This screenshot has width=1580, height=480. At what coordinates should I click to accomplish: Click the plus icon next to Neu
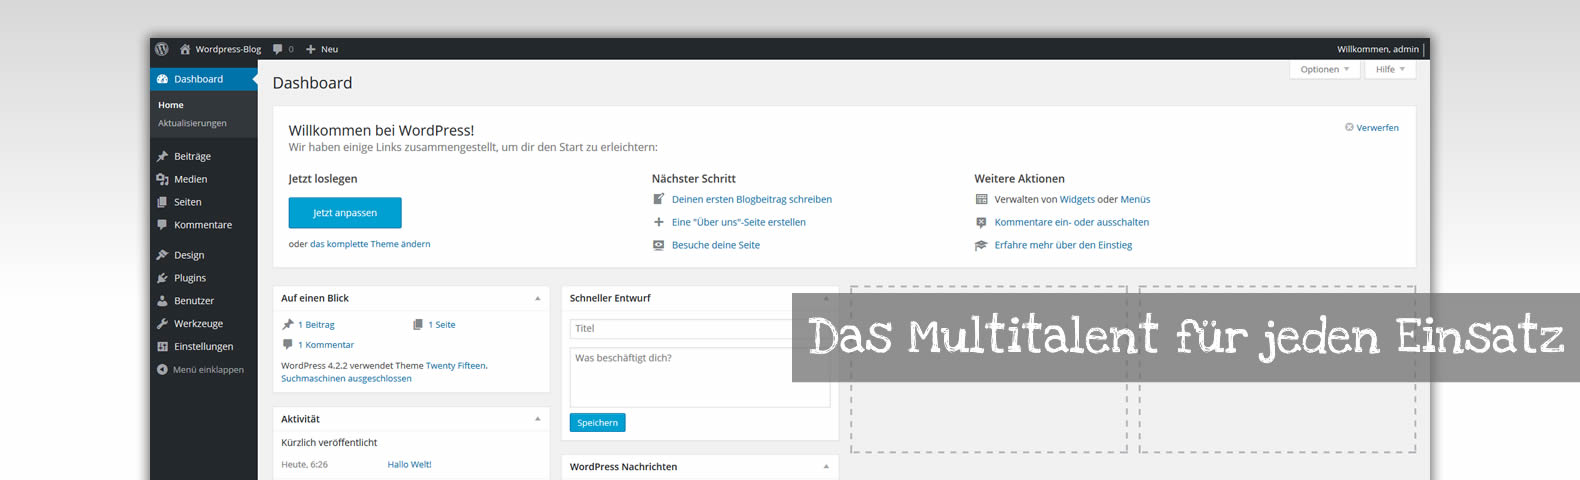click(x=311, y=49)
